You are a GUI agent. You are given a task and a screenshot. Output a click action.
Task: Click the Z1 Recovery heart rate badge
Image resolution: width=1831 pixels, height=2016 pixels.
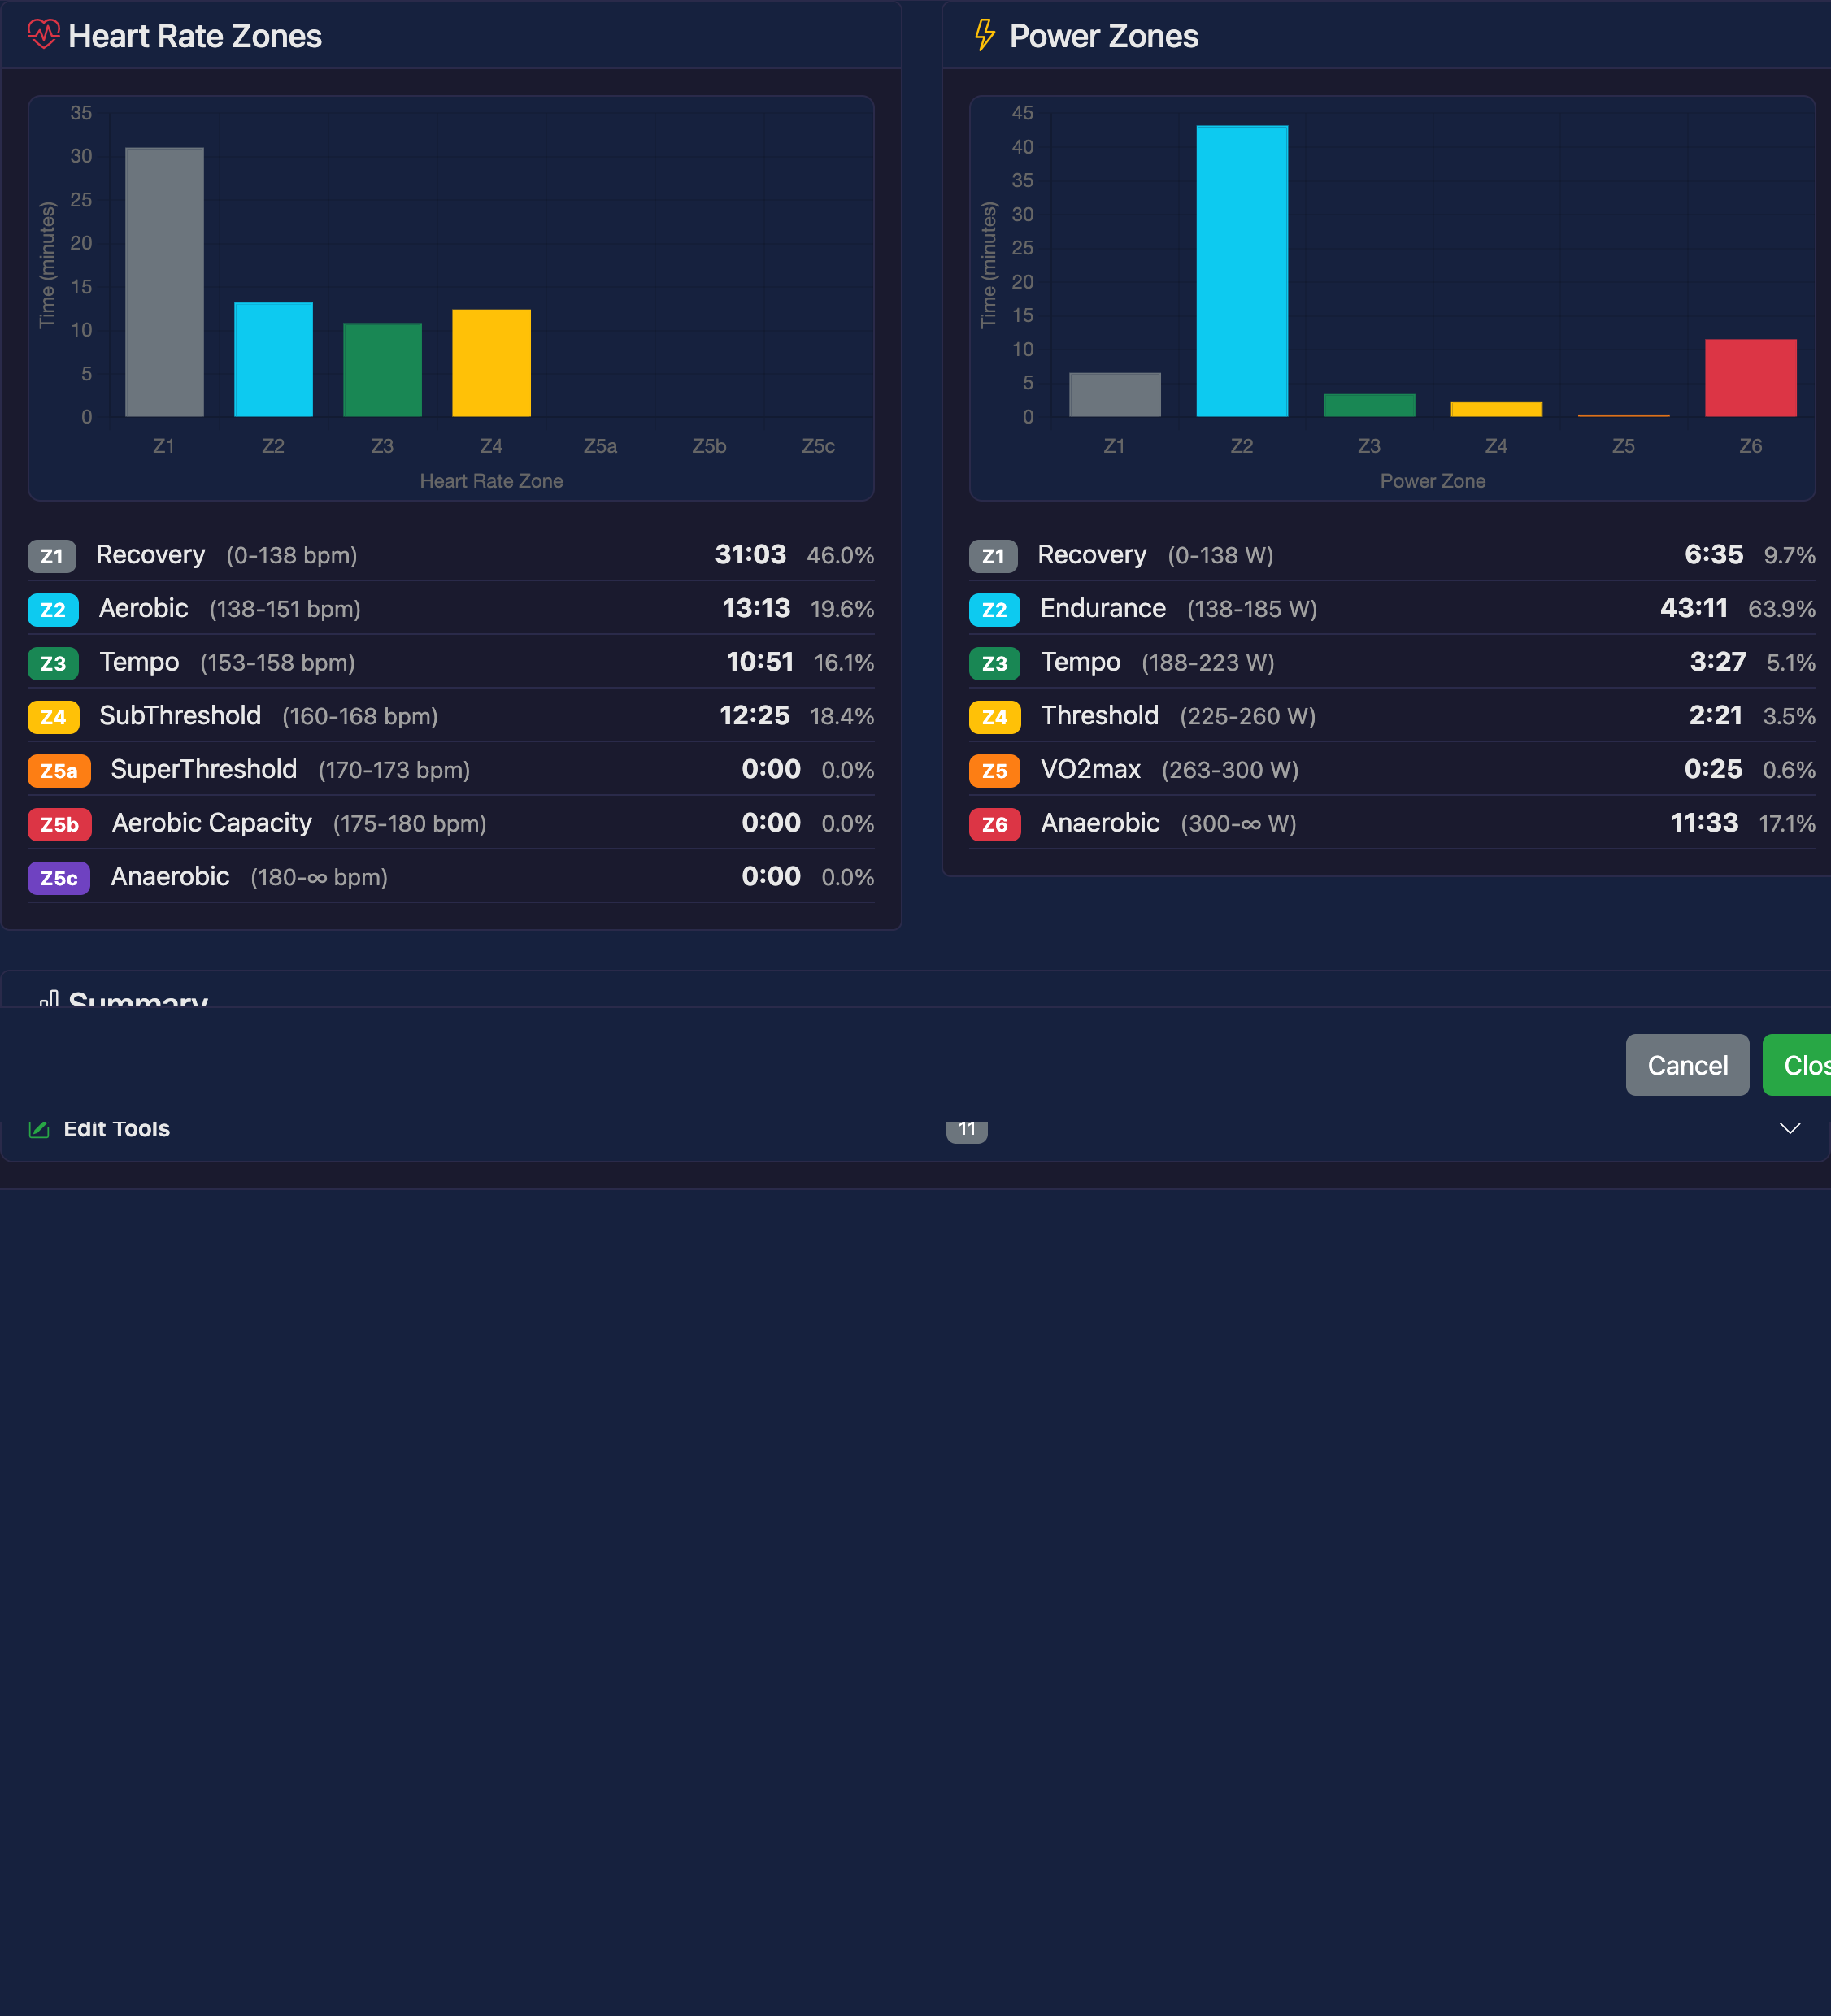point(52,556)
